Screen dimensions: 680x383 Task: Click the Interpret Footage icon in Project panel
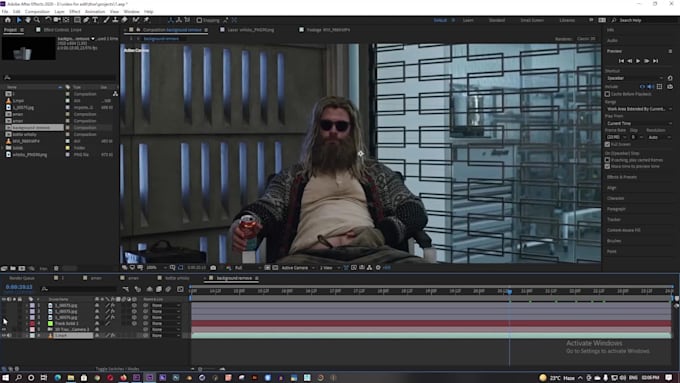click(x=4, y=268)
